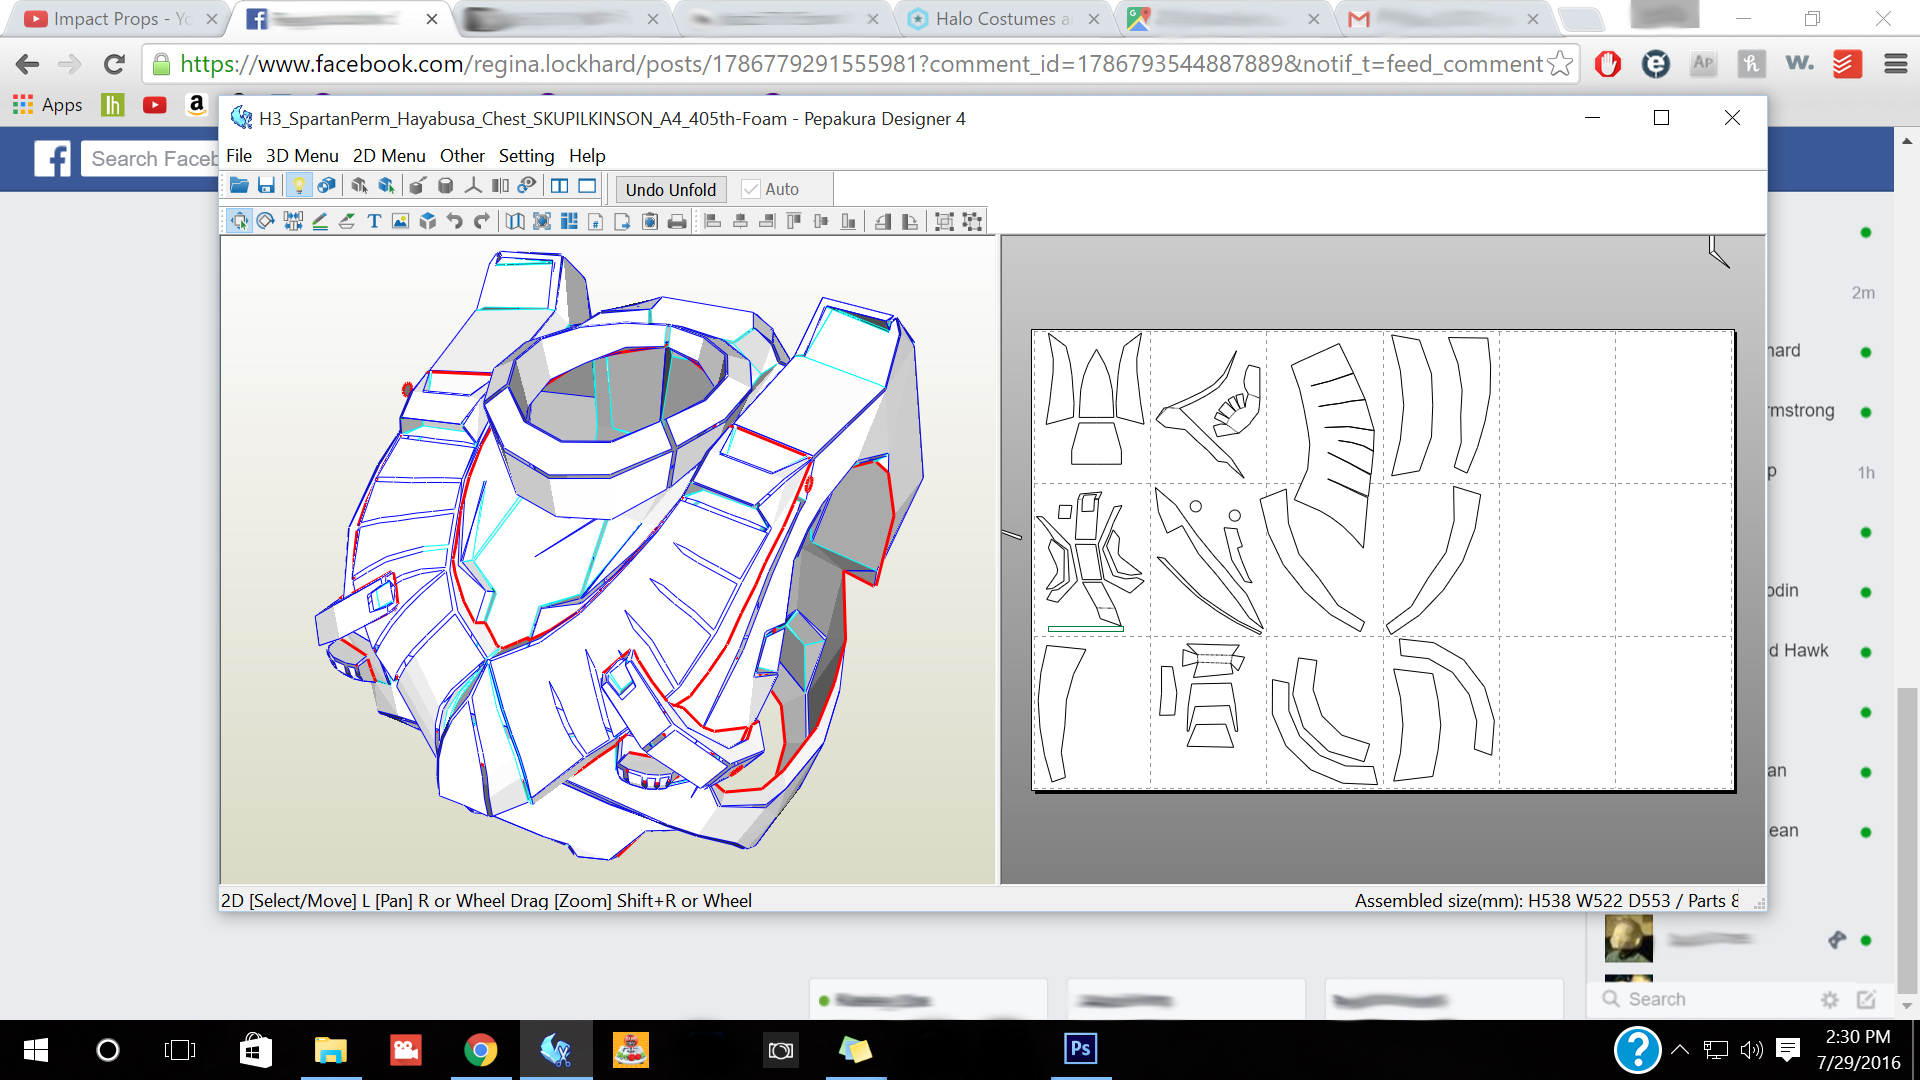Select the edge color eraser tool
This screenshot has width=1920, height=1080.
[347, 221]
